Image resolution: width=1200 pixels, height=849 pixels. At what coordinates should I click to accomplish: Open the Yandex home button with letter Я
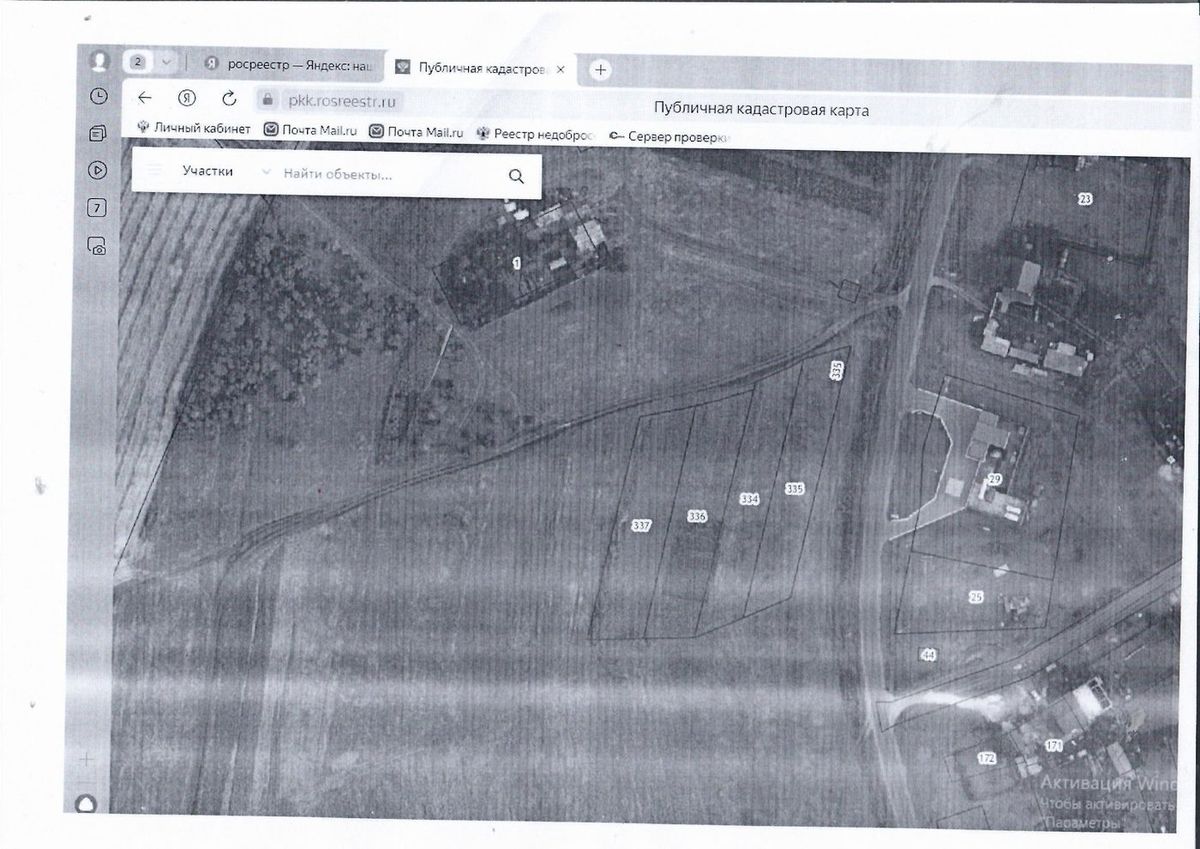tap(186, 98)
